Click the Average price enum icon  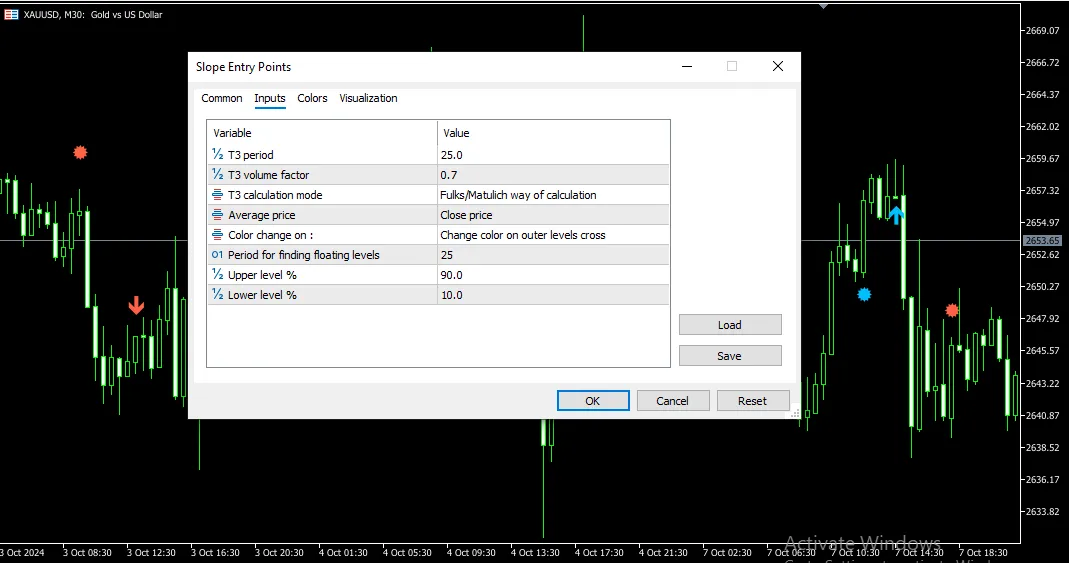pos(217,215)
